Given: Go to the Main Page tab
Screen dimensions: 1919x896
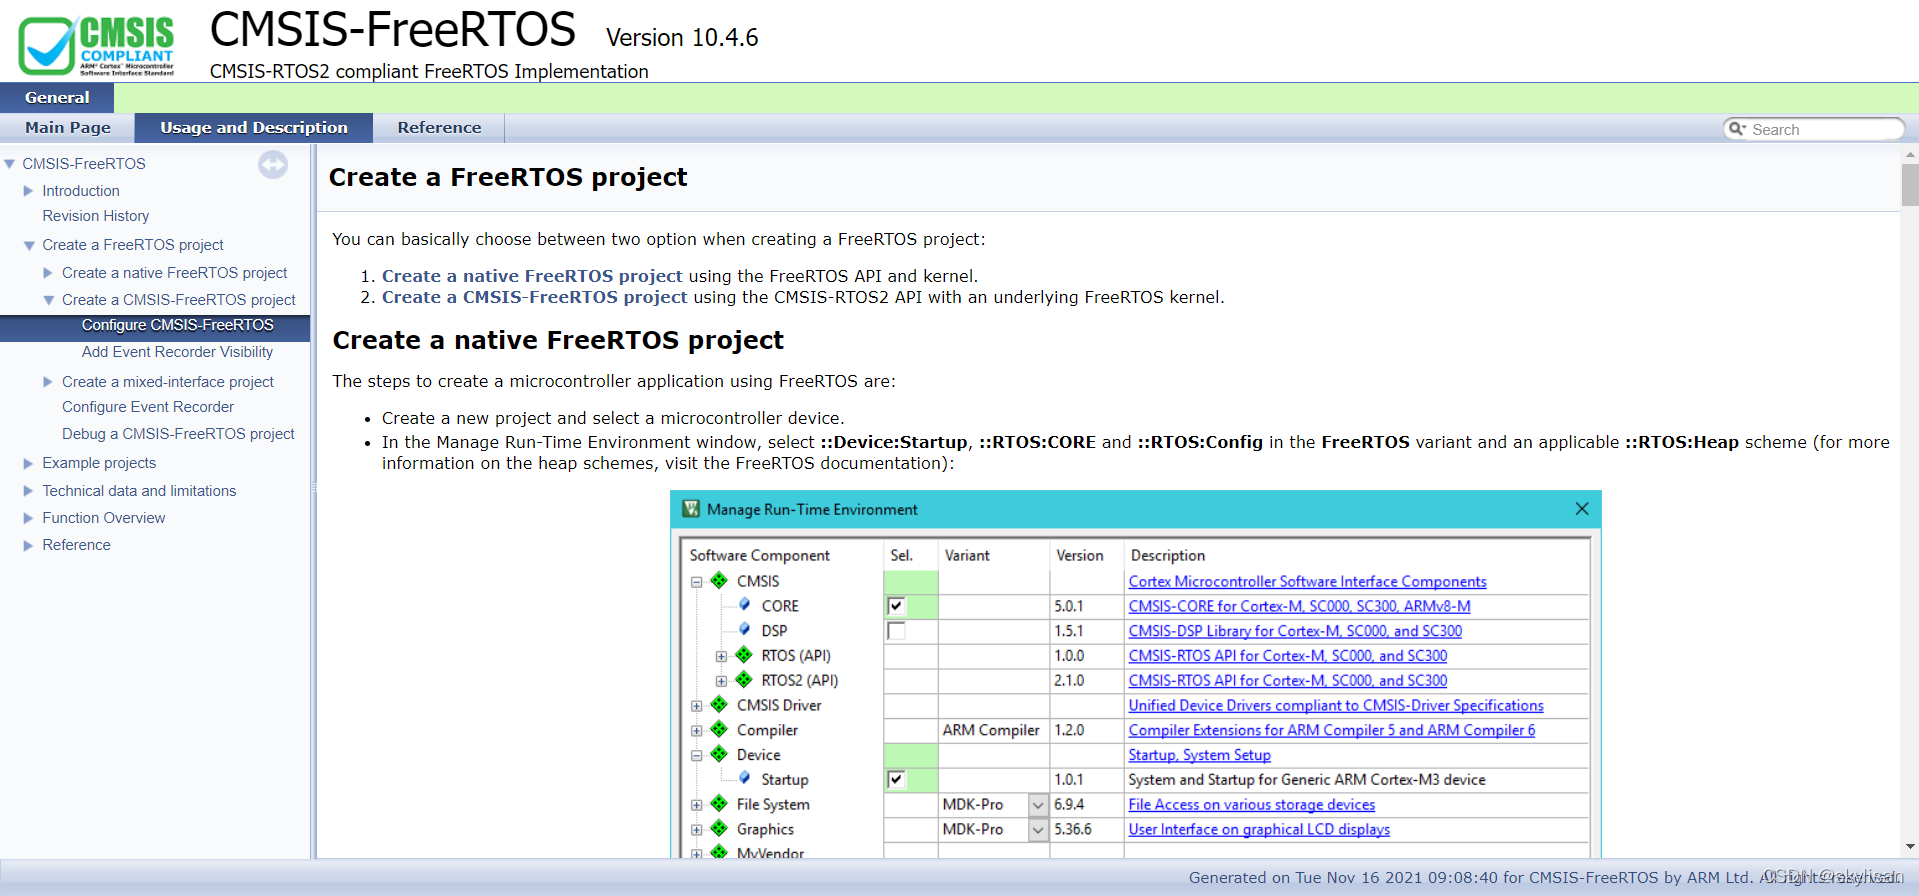Looking at the screenshot, I should coord(68,128).
